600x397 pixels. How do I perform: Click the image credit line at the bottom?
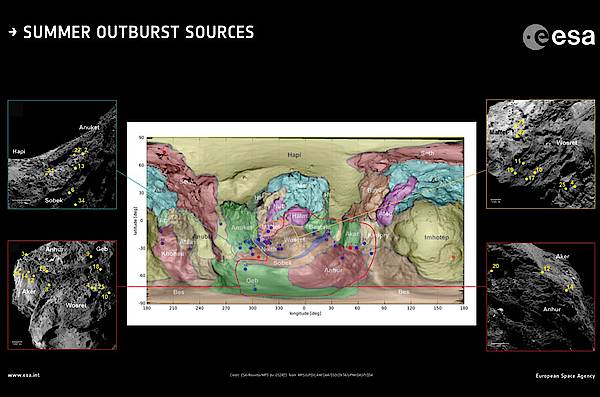pos(301,375)
